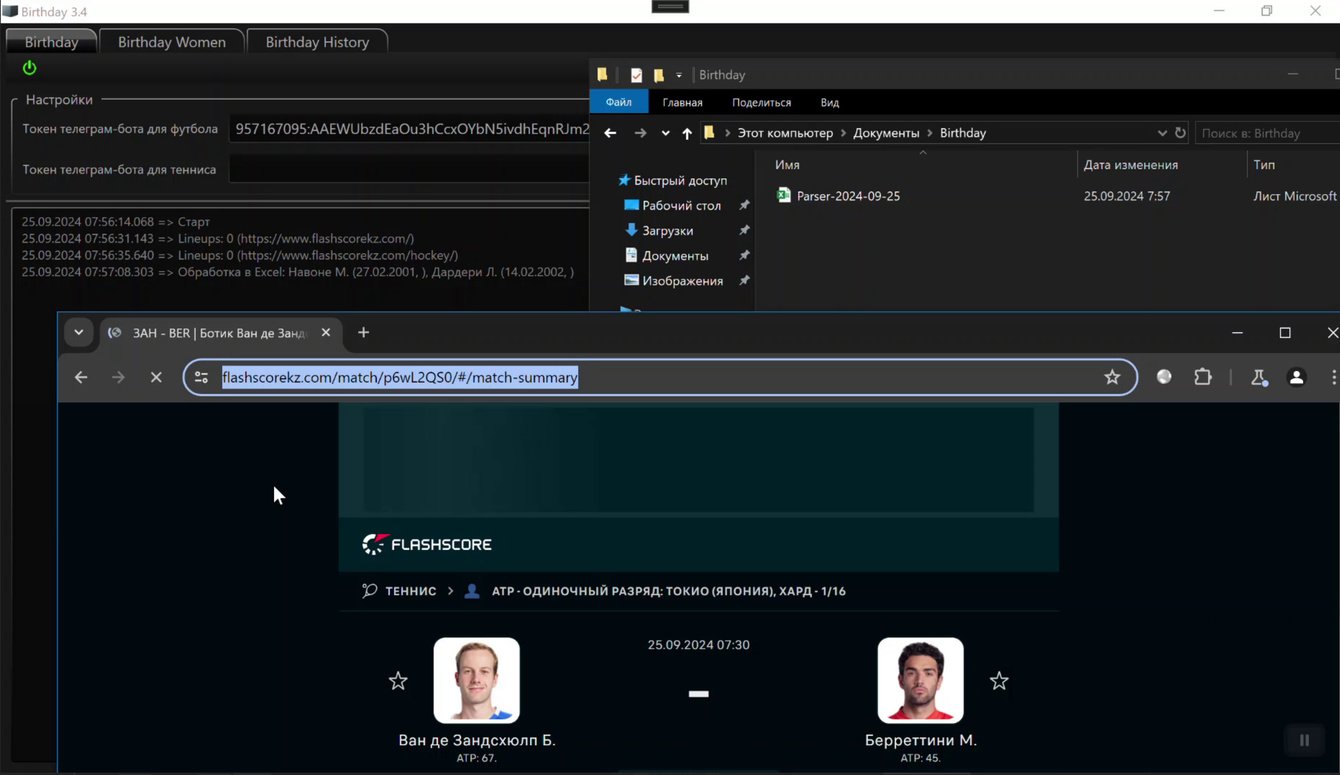Open recent locations dropdown in Explorer
This screenshot has width=1340, height=775.
(665, 133)
